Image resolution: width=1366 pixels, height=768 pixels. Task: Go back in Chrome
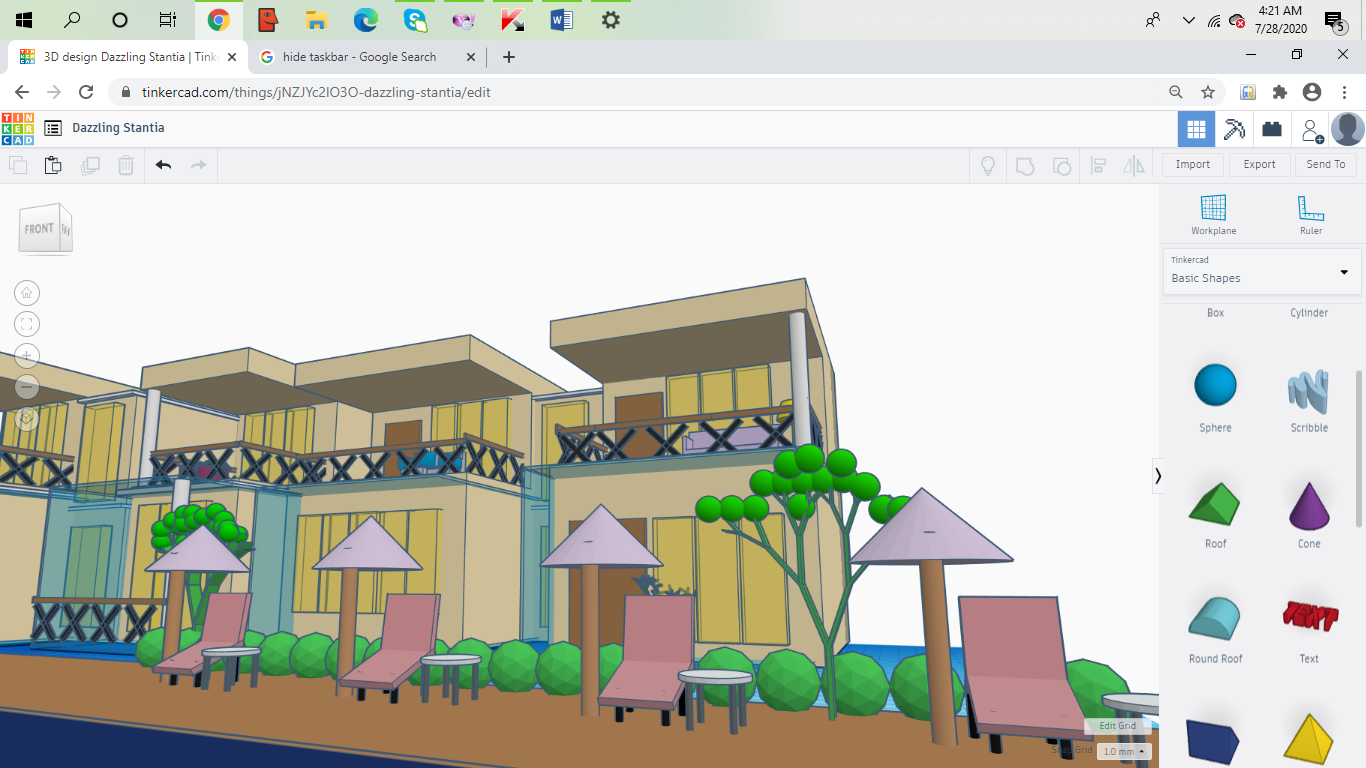22,92
